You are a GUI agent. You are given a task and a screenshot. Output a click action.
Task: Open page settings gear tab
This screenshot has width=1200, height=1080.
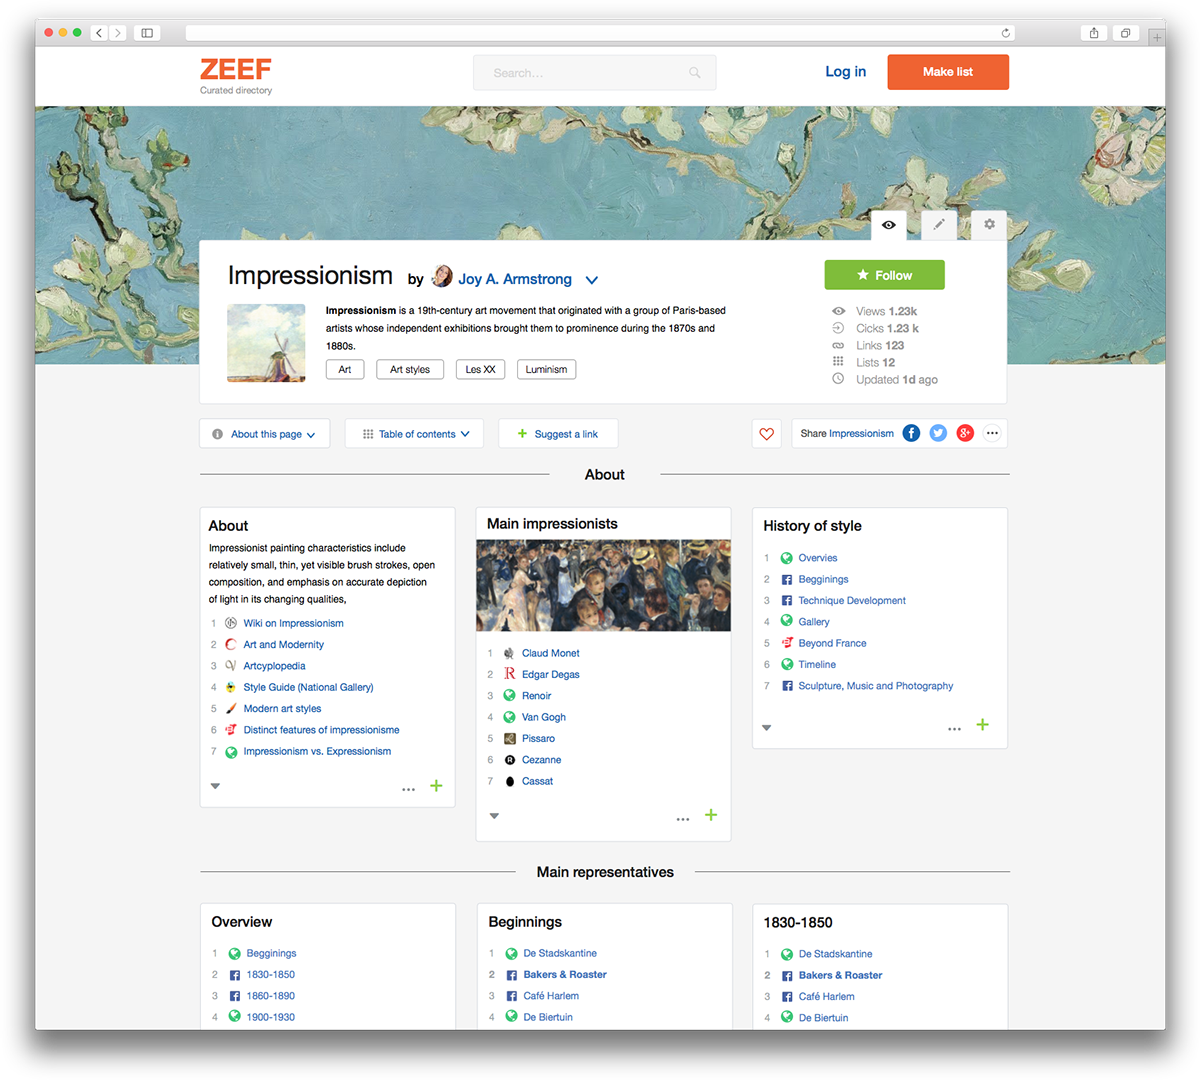point(989,225)
